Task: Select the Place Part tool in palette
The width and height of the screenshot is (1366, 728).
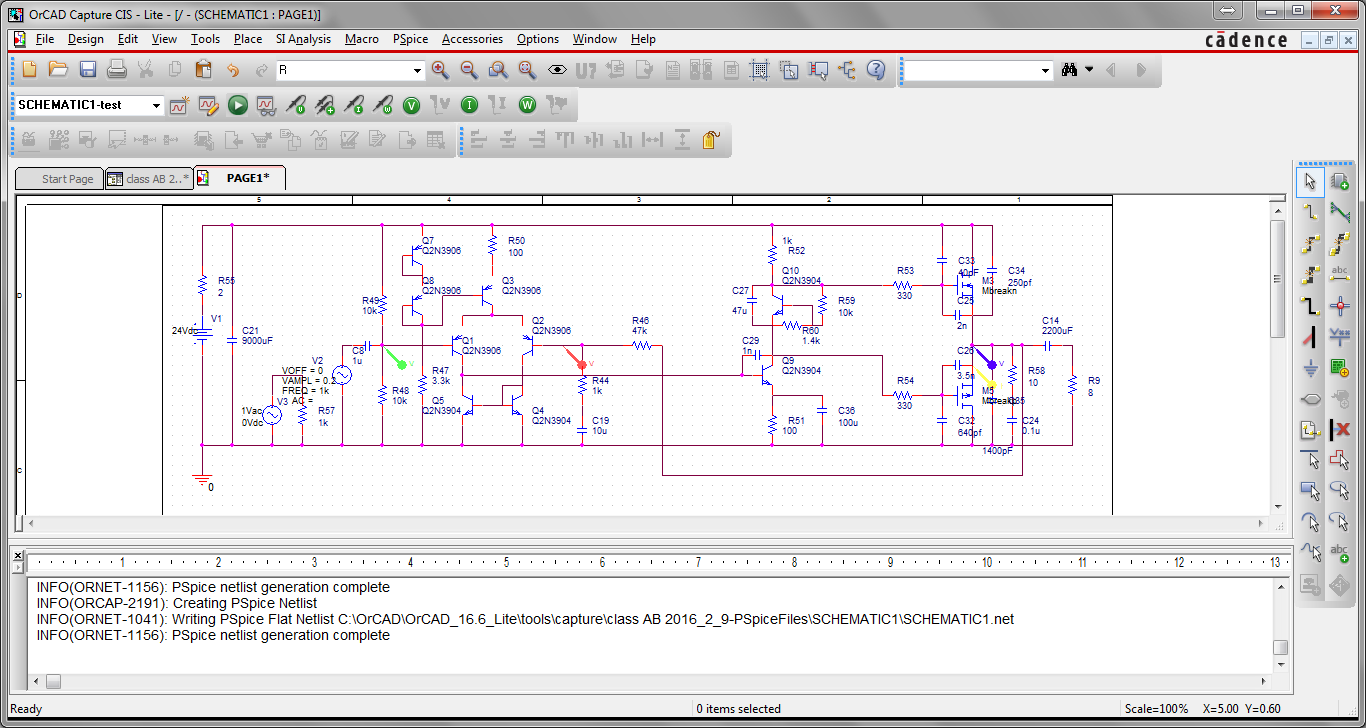Action: [1340, 181]
